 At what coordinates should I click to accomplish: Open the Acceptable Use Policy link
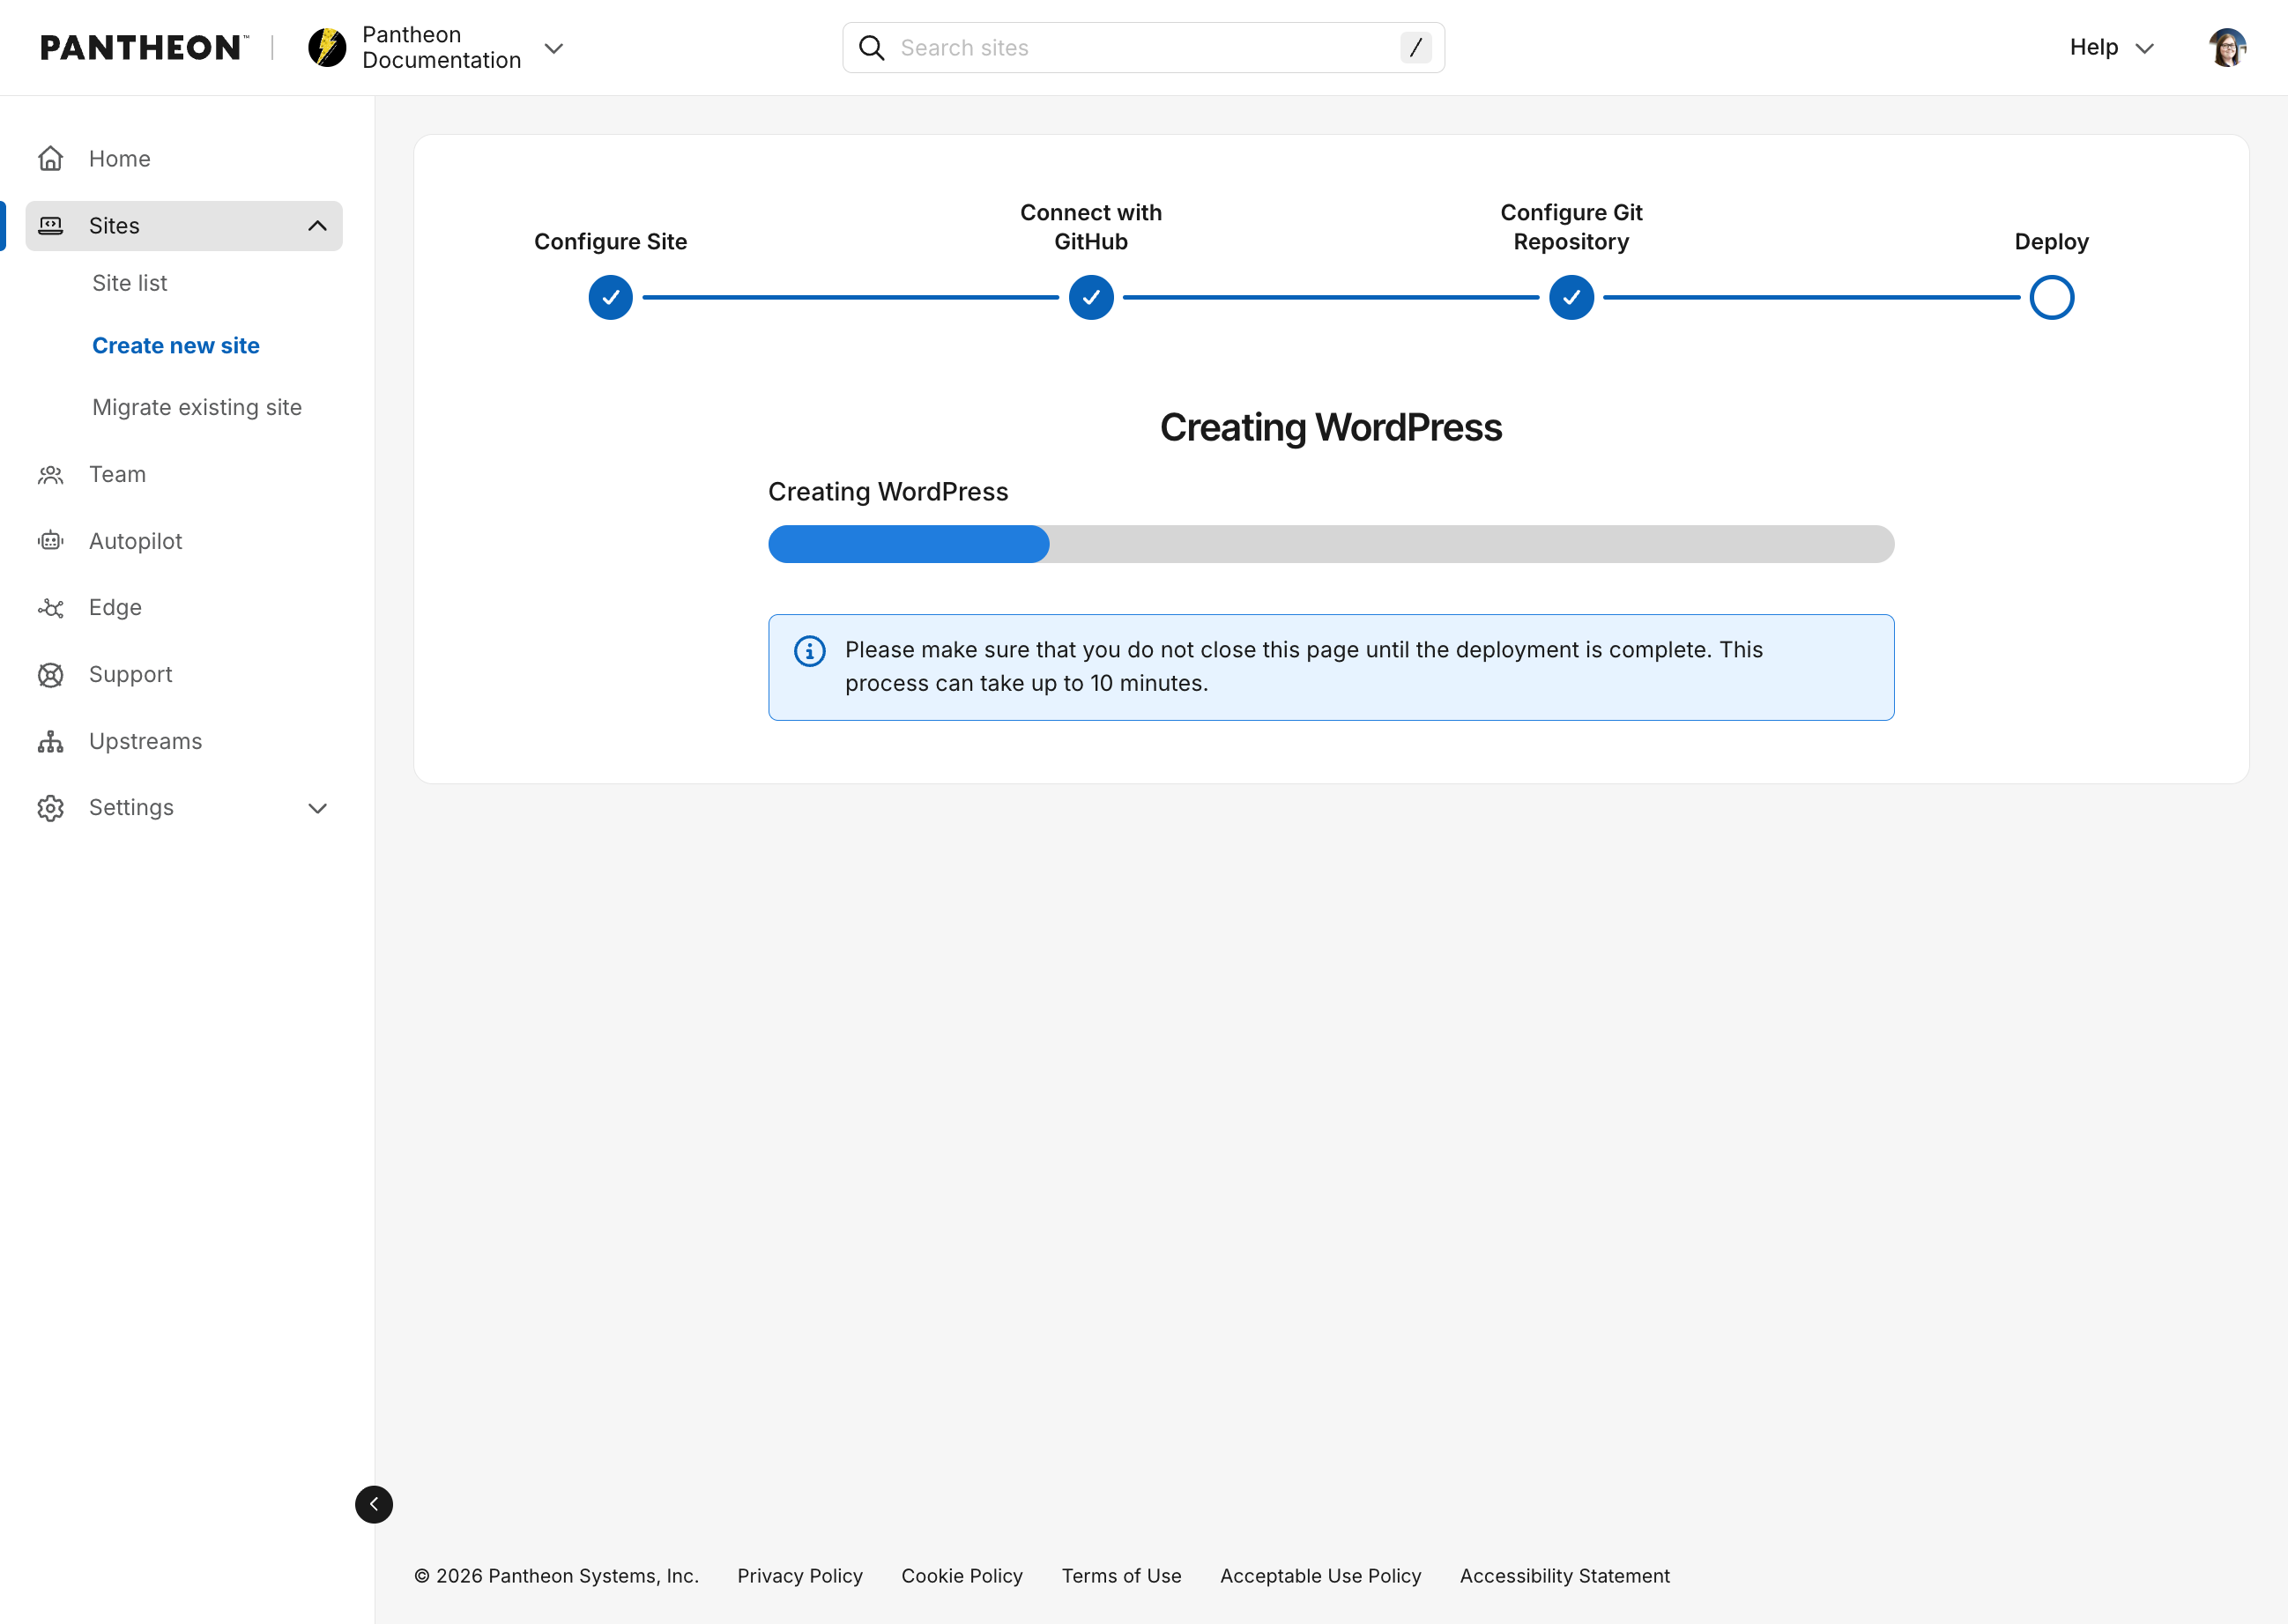(1320, 1576)
